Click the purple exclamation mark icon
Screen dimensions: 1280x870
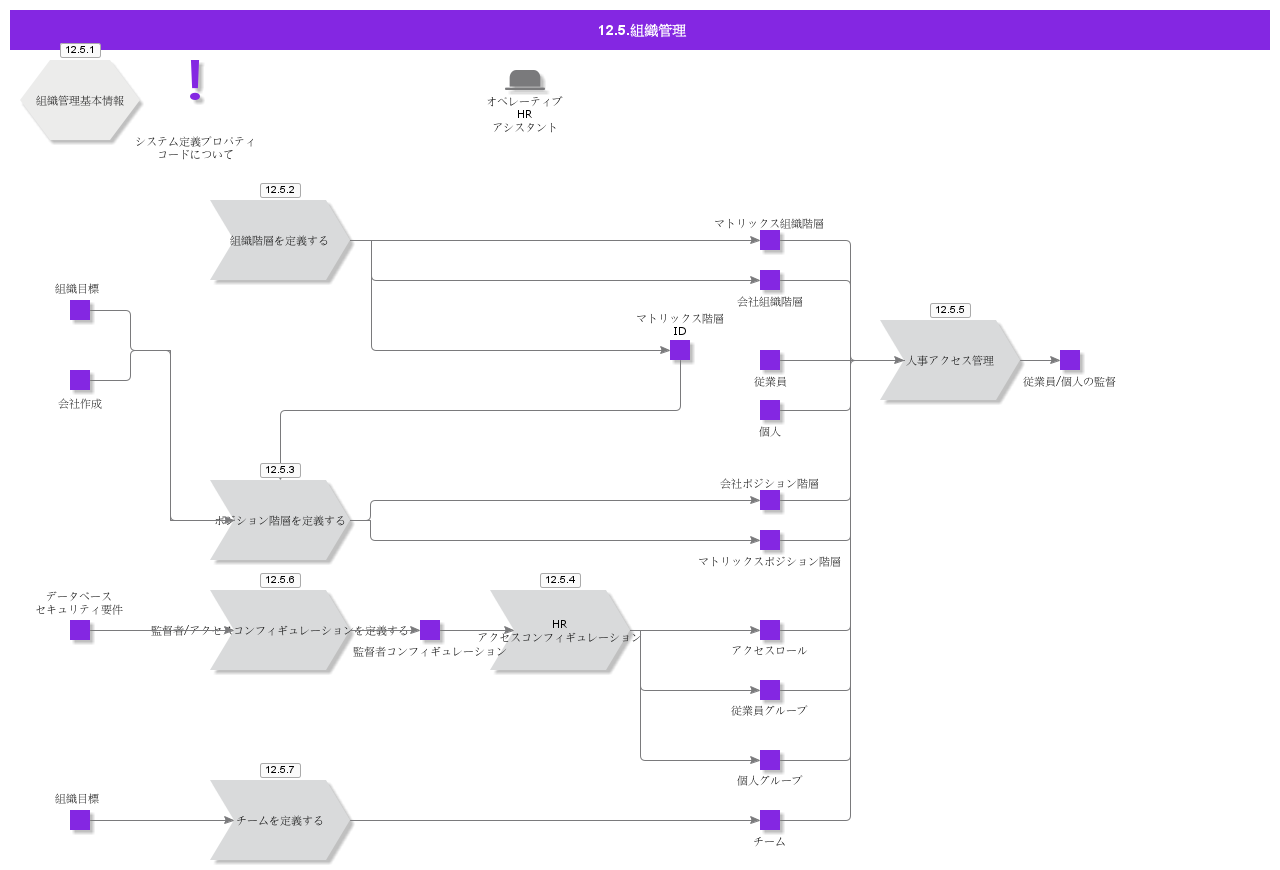[x=195, y=80]
